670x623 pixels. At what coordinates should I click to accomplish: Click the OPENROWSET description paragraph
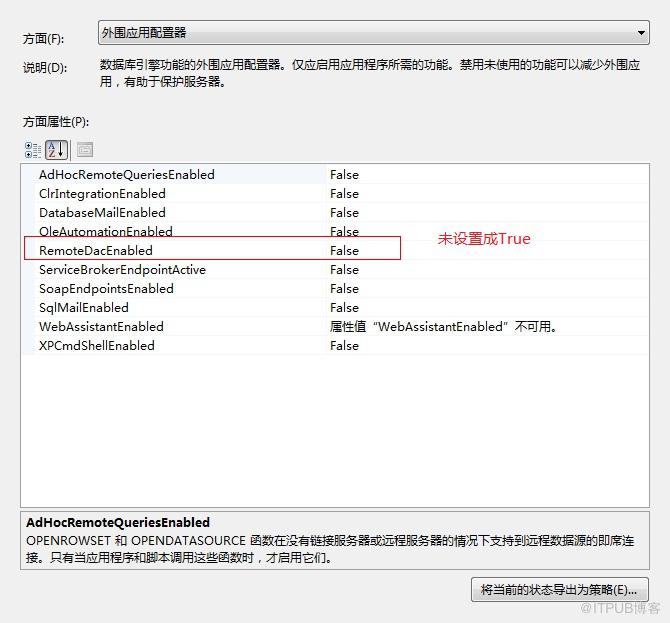pos(330,549)
